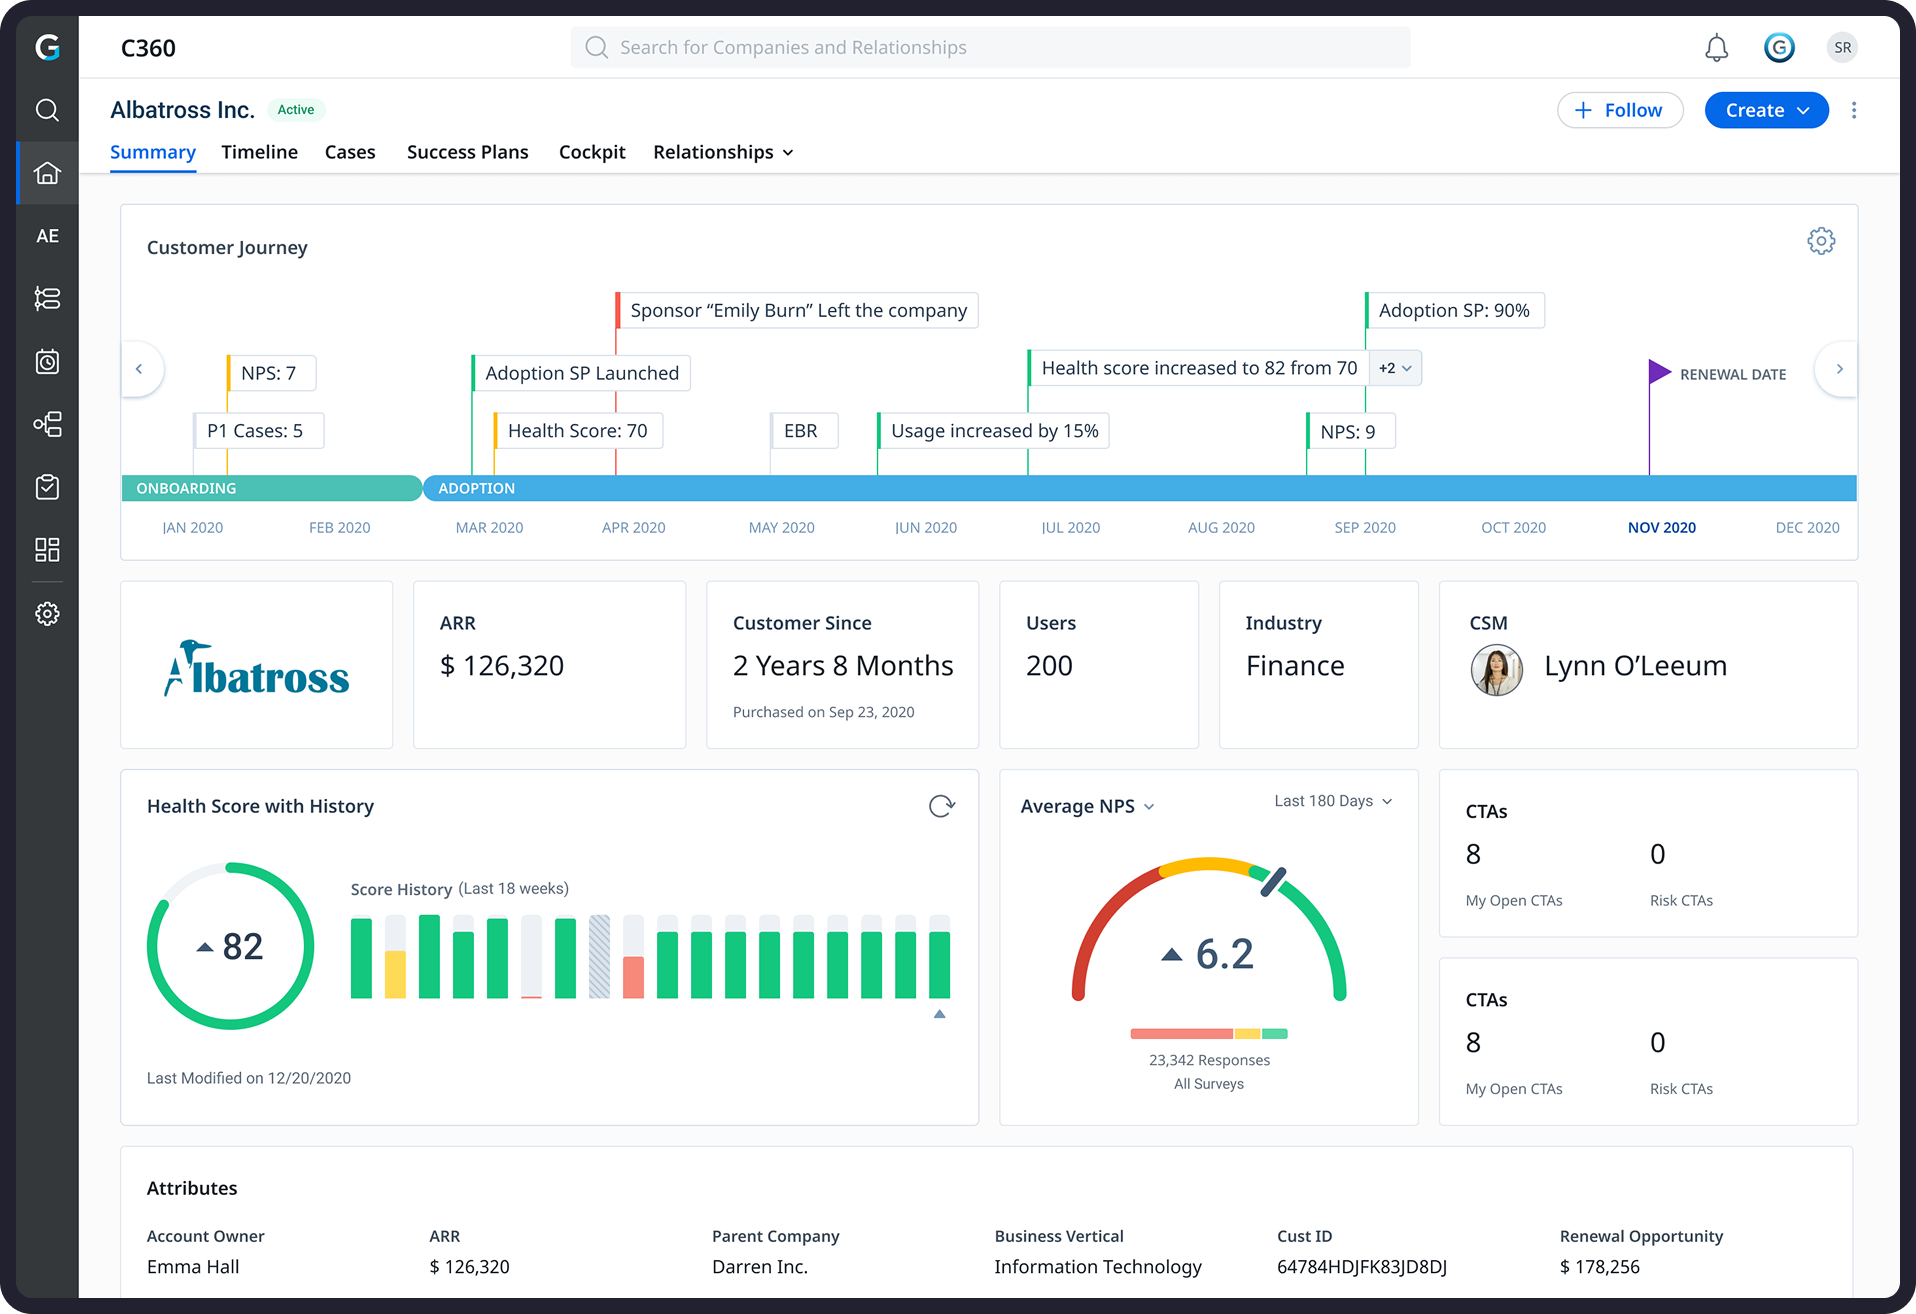Open the AE item in sidebar
Viewport: 1916px width, 1314px height.
(47, 236)
